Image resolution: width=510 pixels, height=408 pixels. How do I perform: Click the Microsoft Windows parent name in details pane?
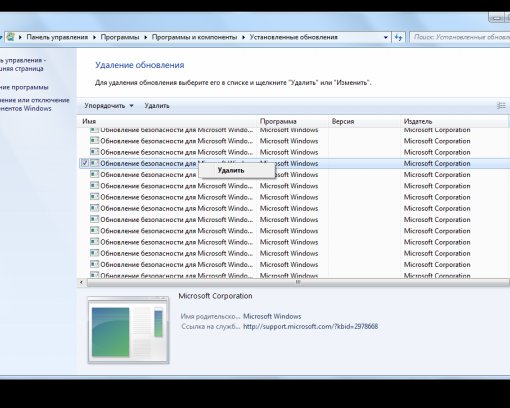[x=272, y=316]
